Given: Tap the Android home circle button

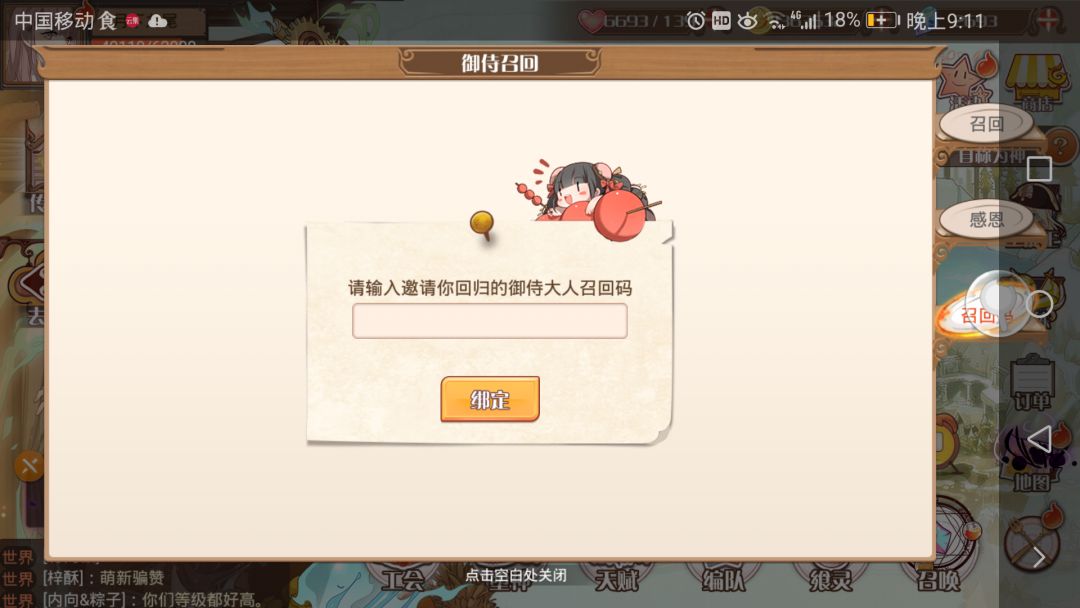Looking at the screenshot, I should [x=1039, y=304].
